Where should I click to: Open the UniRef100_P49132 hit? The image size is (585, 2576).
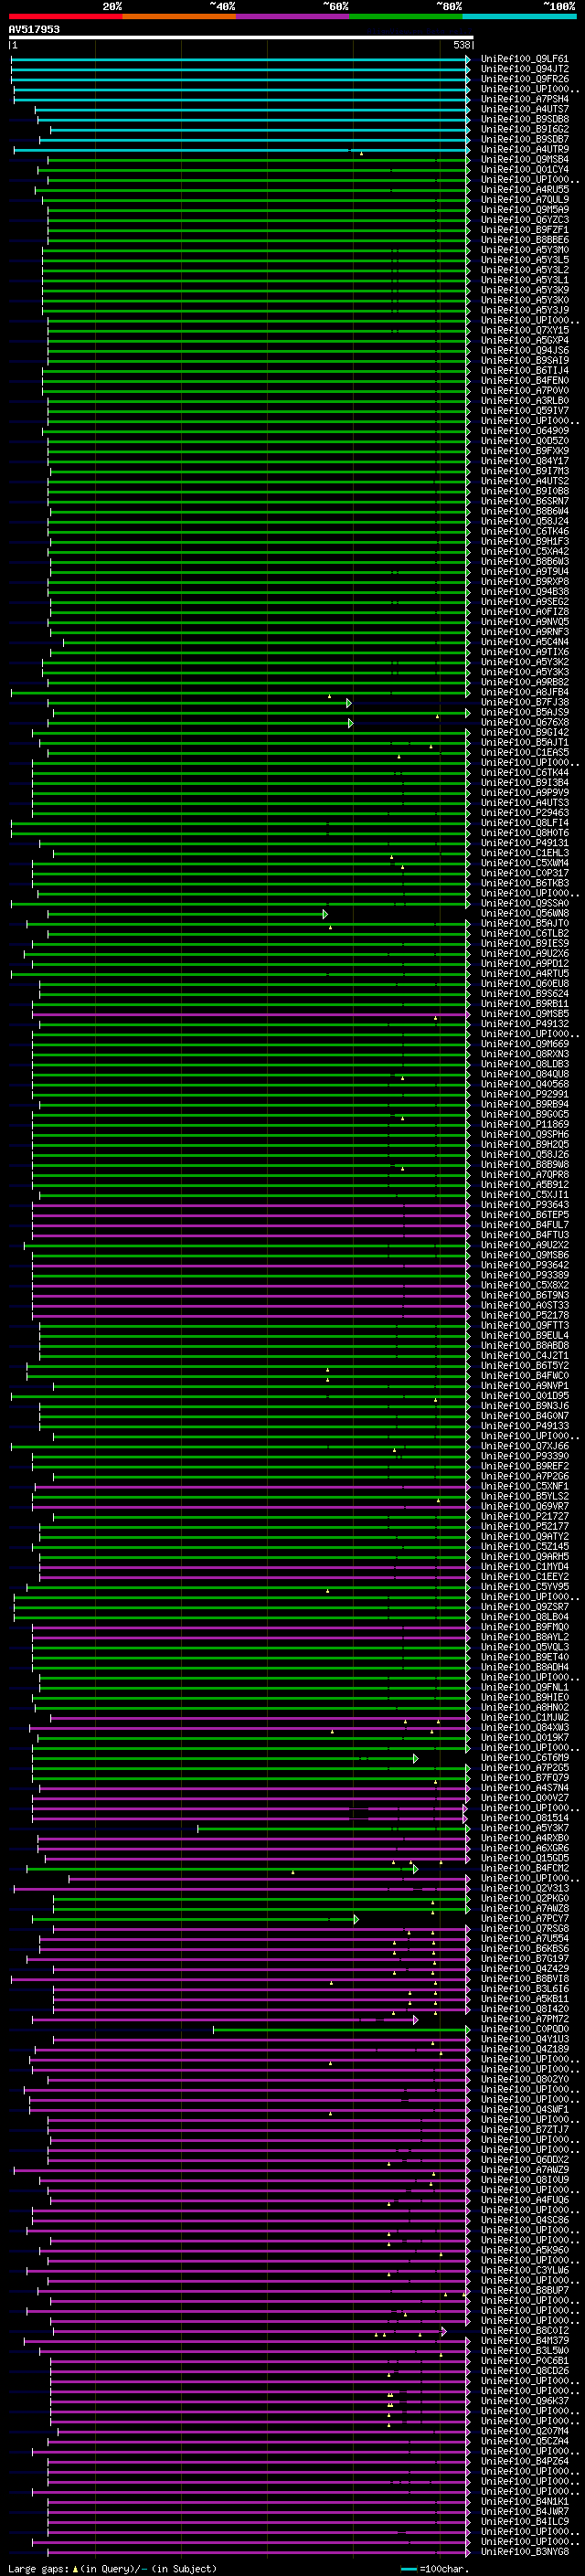coord(524,1024)
